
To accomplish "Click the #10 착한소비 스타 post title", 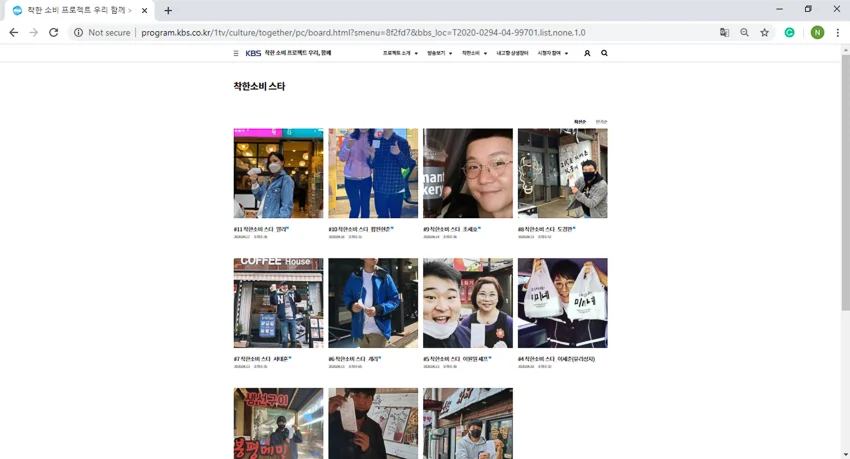I will [361, 229].
